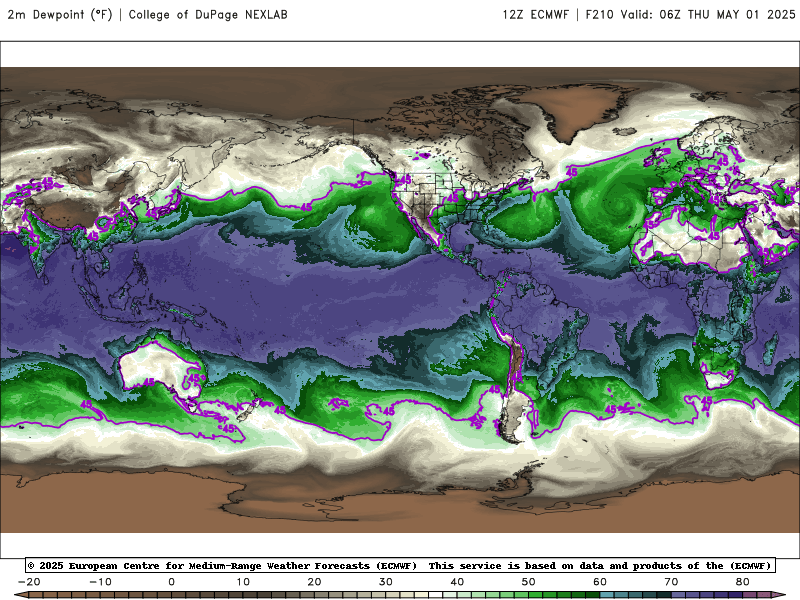
Task: Click the spiral low in the North Atlantic
Action: 620,202
